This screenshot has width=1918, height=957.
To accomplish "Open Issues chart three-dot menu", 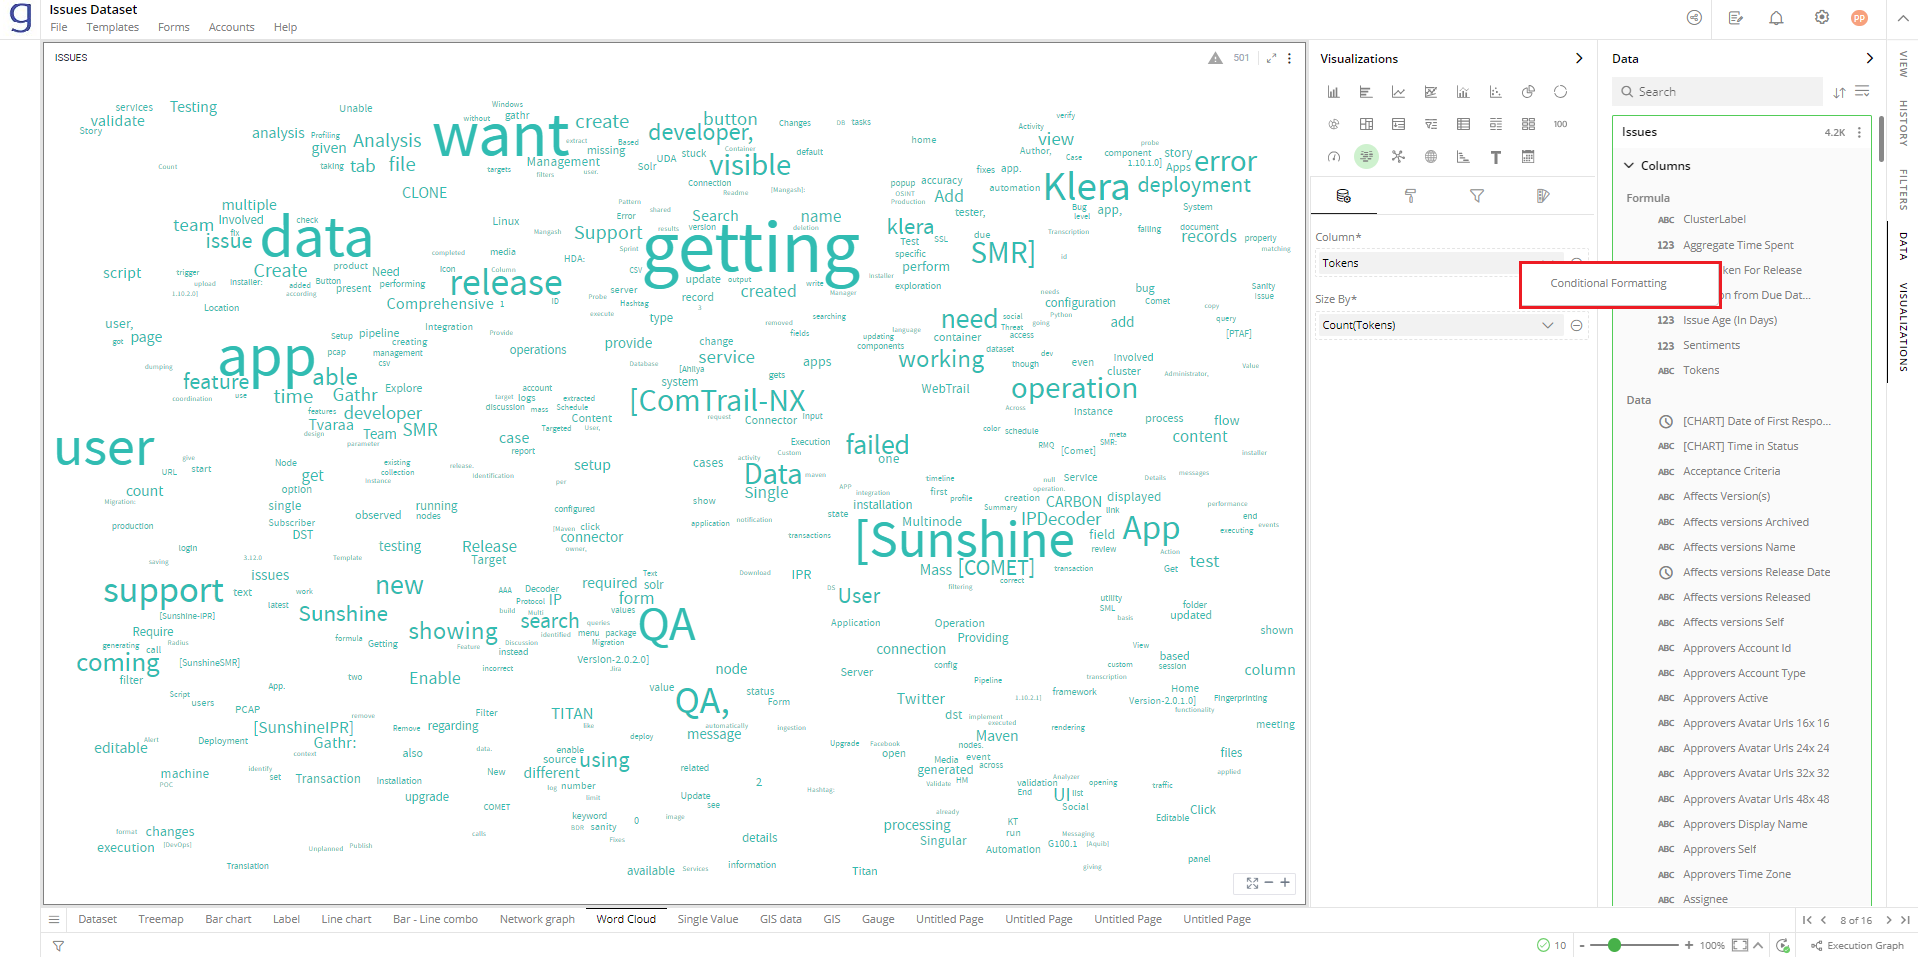I will 1289,58.
